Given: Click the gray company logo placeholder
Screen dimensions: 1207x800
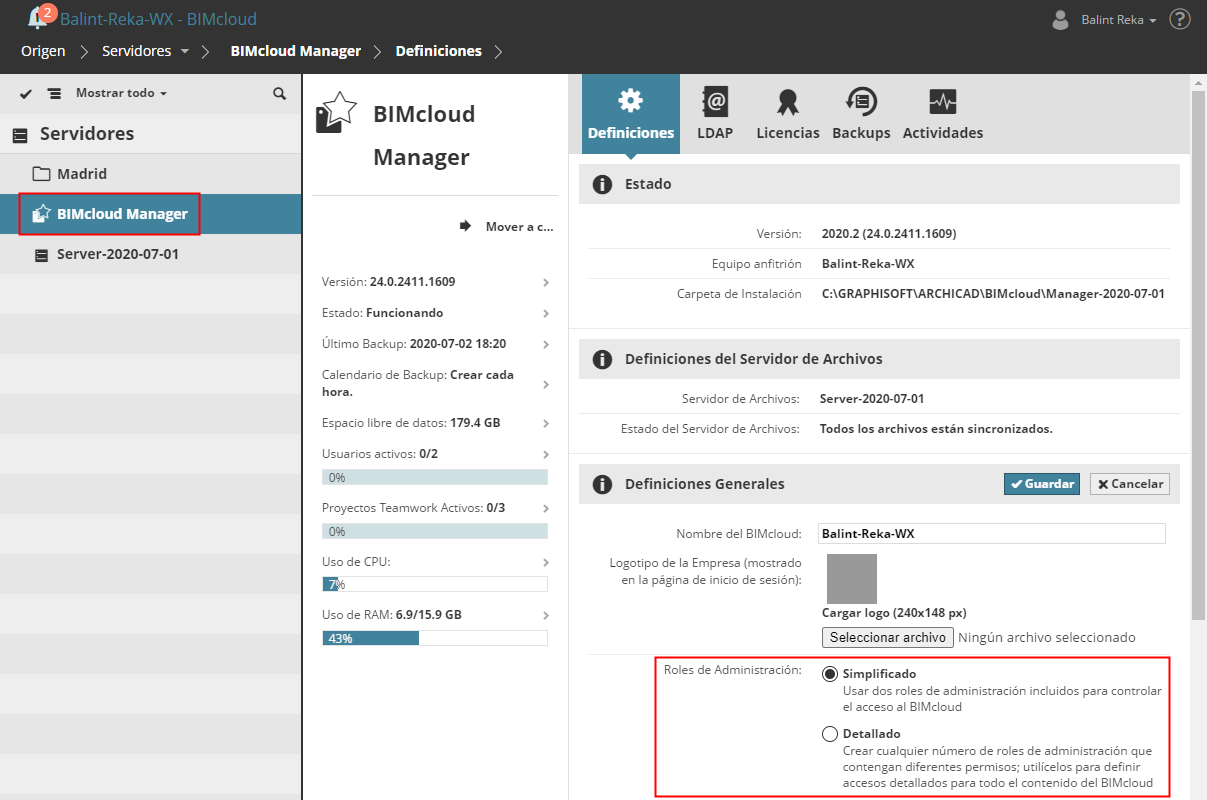Looking at the screenshot, I should (x=852, y=579).
